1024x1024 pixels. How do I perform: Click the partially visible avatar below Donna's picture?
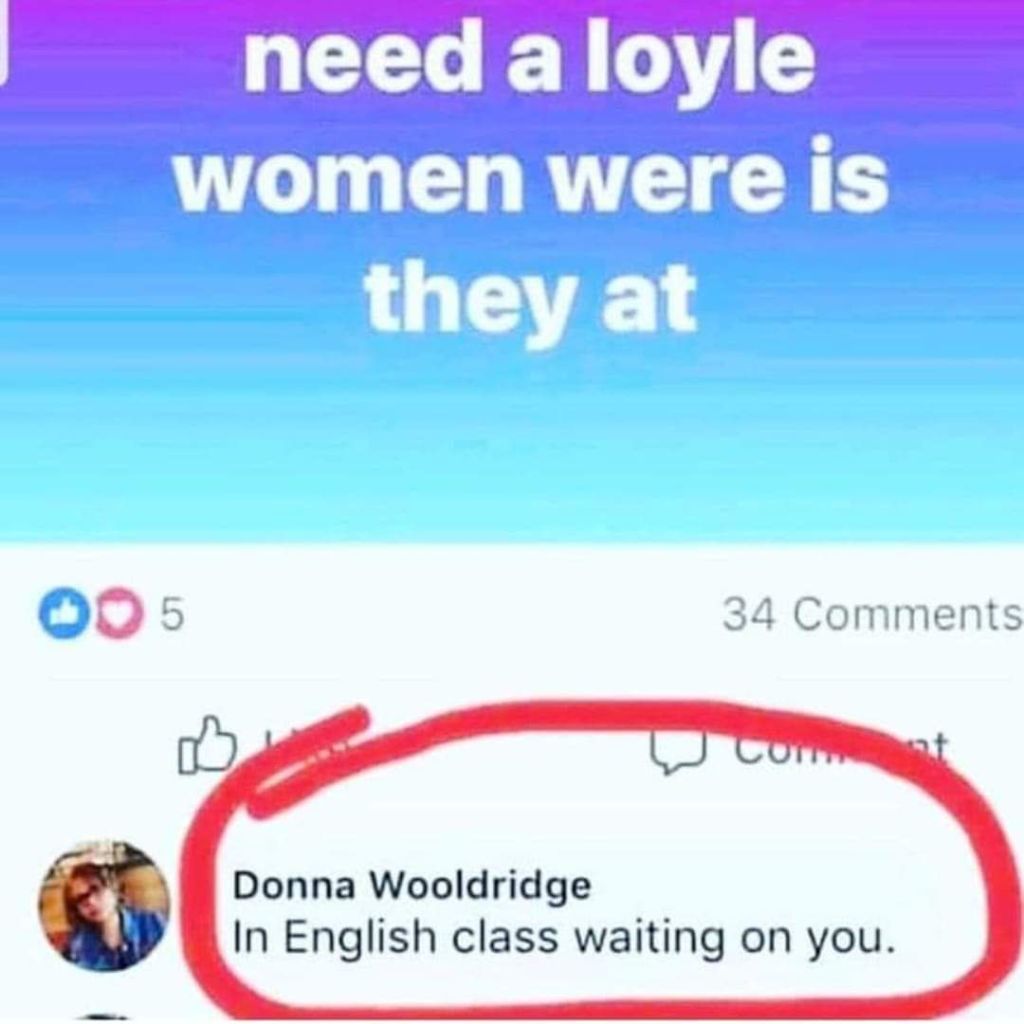point(104,1018)
